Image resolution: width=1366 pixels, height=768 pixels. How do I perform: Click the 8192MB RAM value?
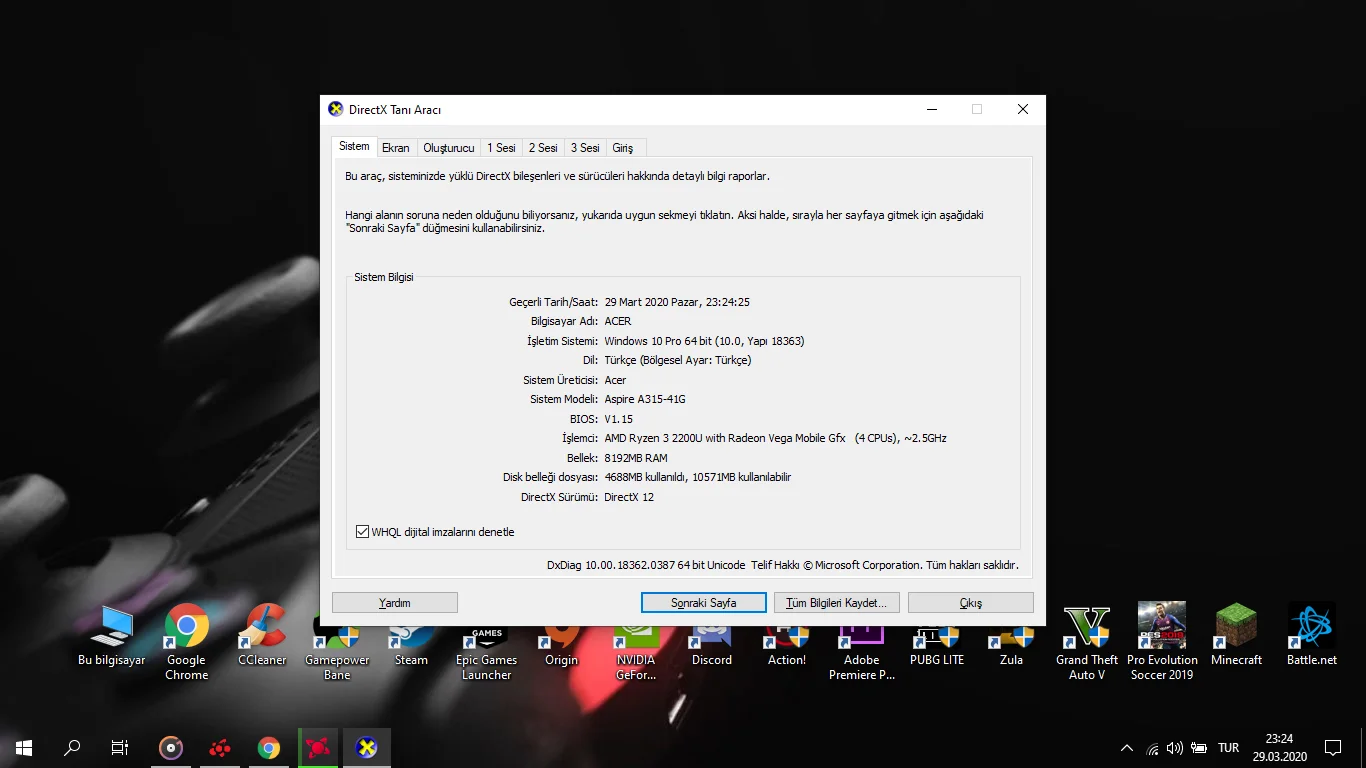[636, 458]
